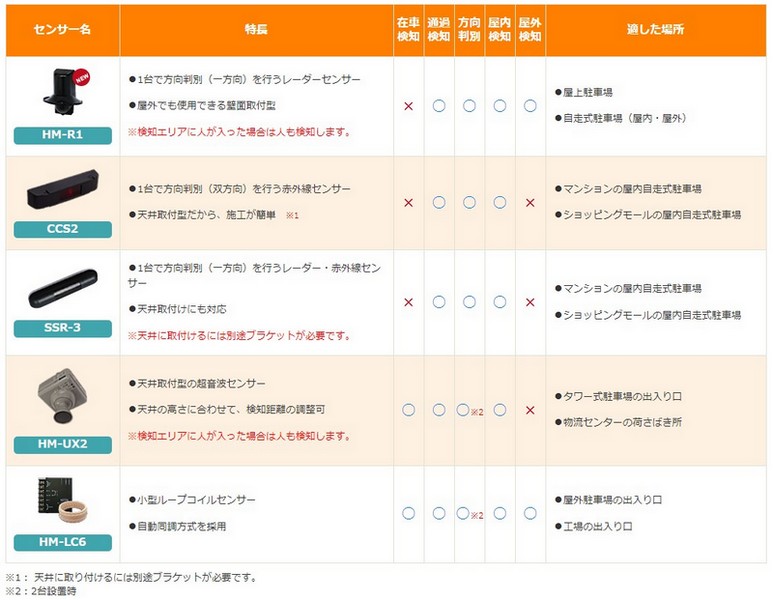Click the SSR-3 sensor product image
Image resolution: width=773 pixels, height=600 pixels.
pos(62,289)
